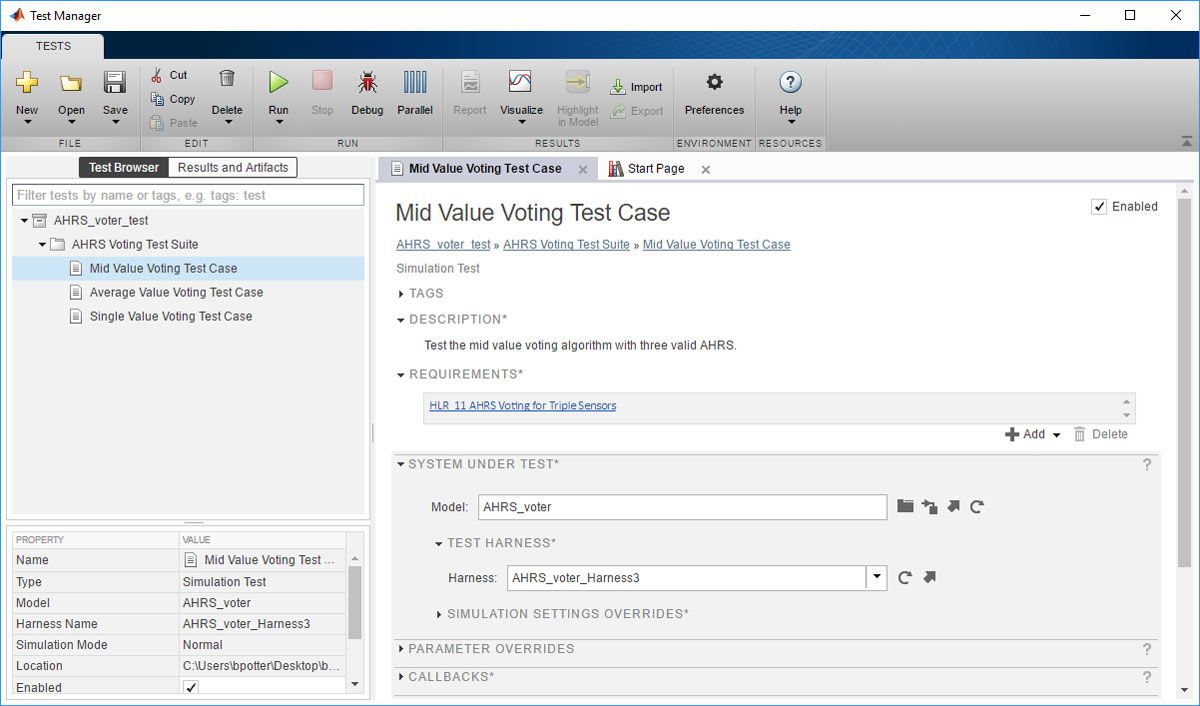The height and width of the screenshot is (706, 1200).
Task: Start a Parallel test run
Action: click(414, 90)
